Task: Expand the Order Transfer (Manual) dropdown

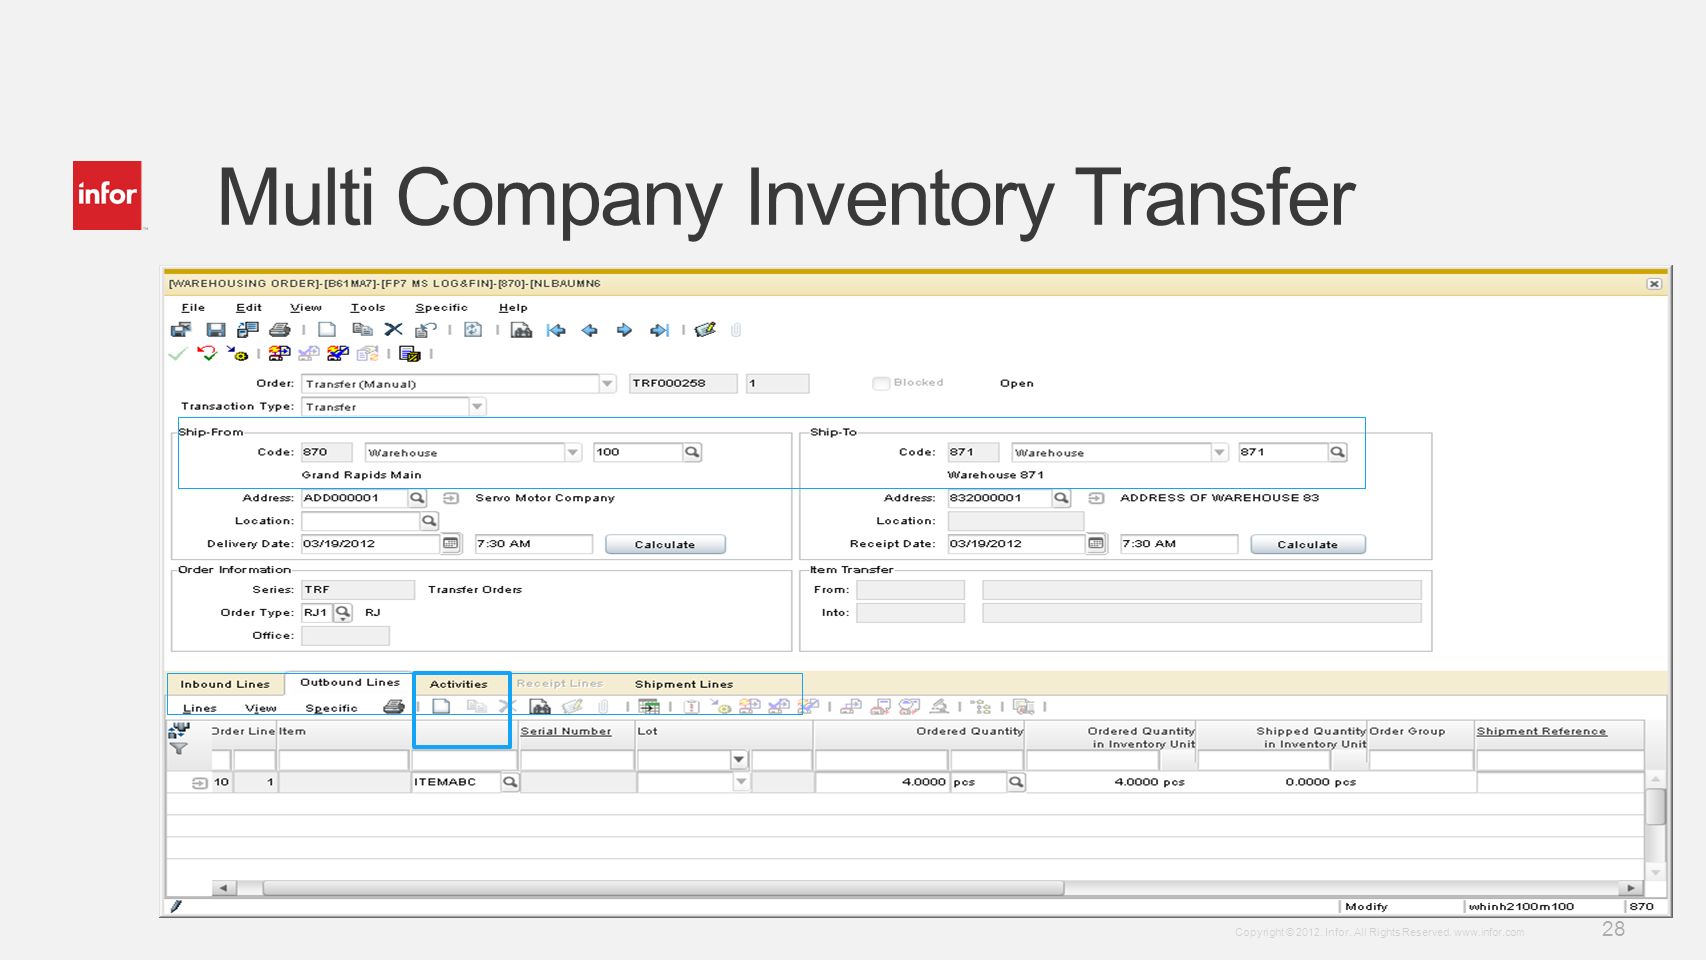Action: (x=607, y=384)
